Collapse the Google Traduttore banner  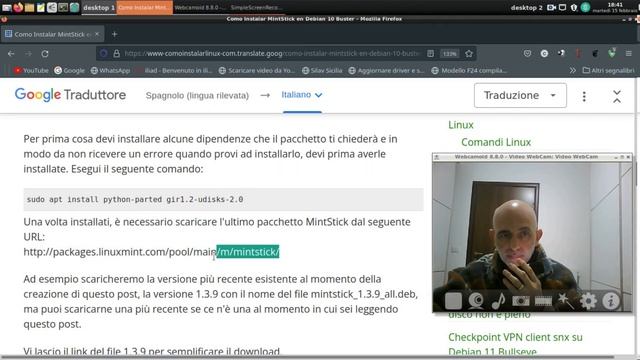click(617, 96)
